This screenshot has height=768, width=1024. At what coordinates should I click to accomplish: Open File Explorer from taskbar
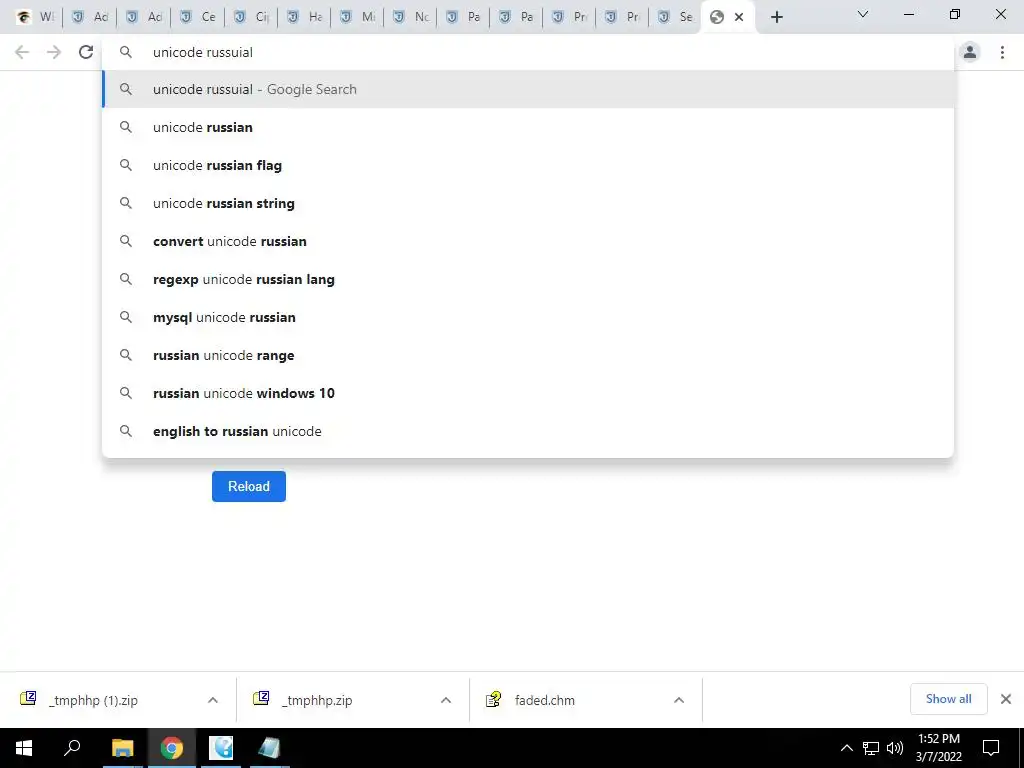(122, 748)
